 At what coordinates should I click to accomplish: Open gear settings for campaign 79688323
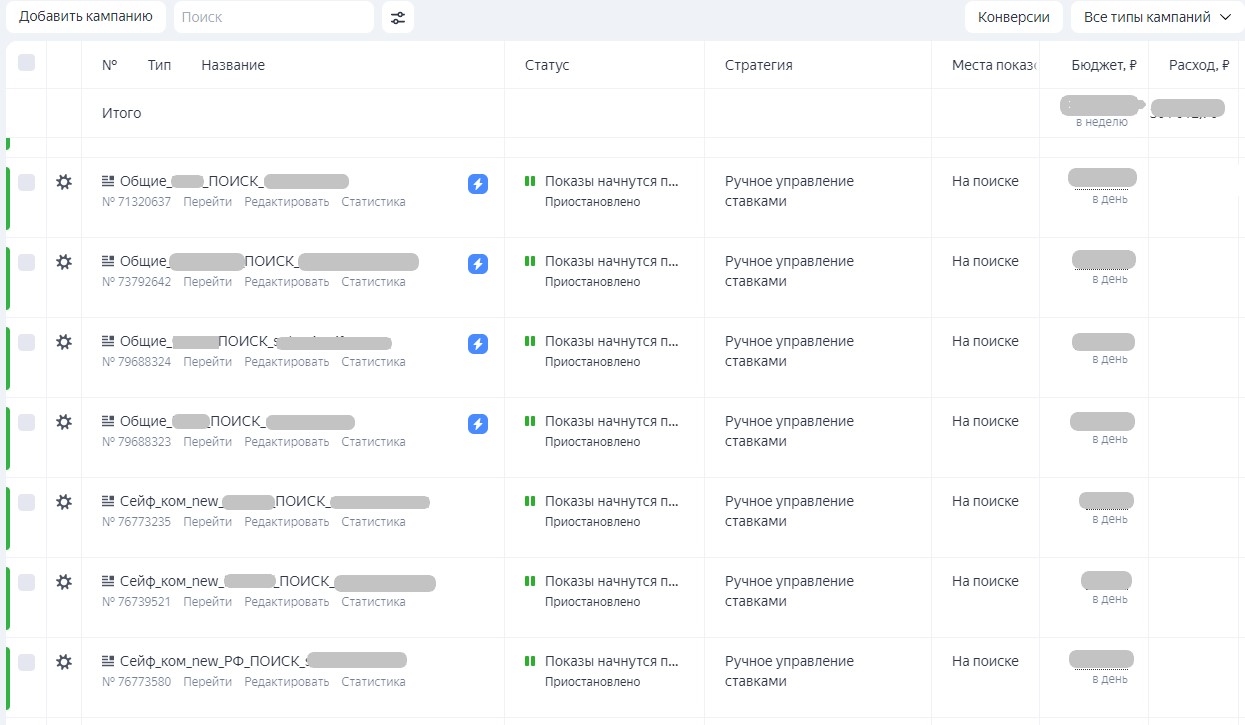64,422
